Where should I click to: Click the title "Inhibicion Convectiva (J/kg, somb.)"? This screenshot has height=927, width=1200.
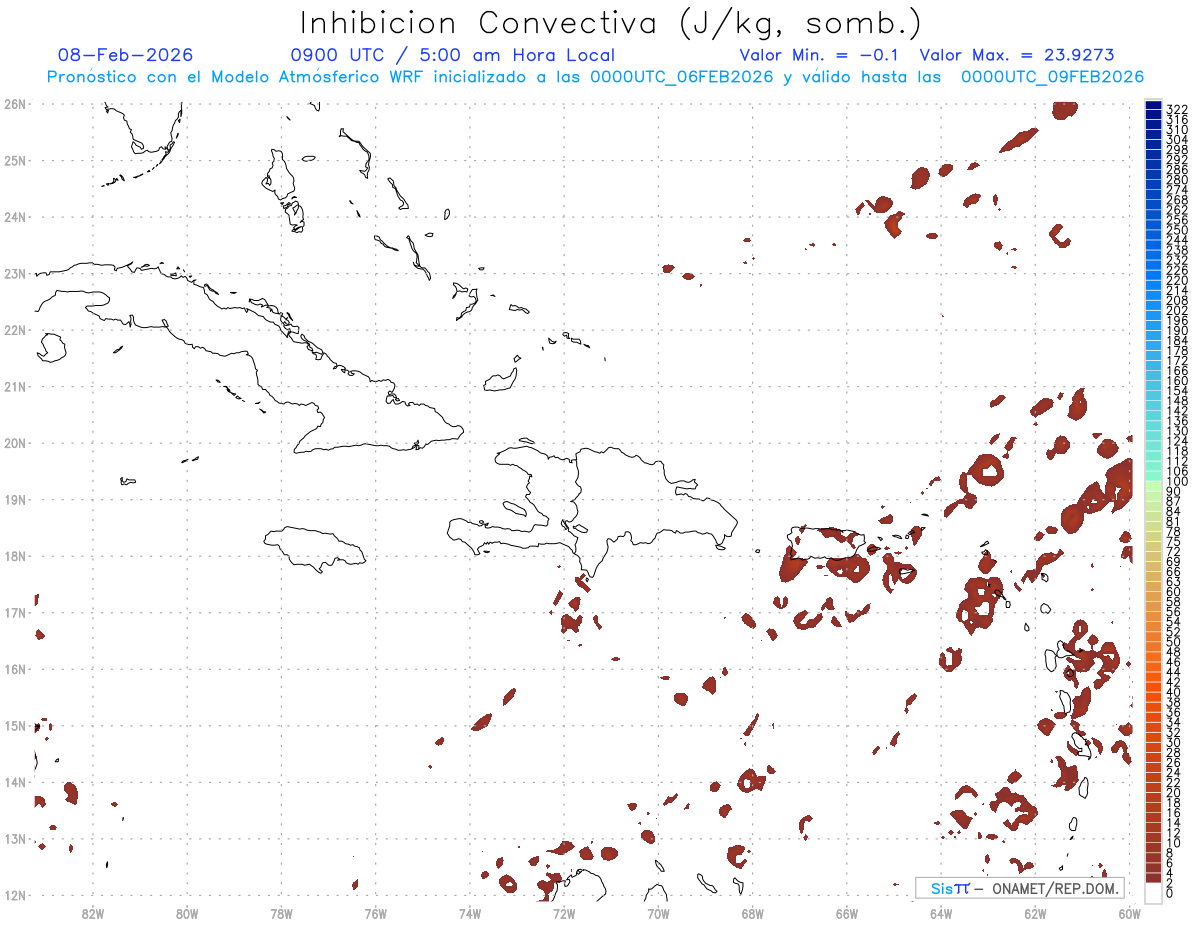[x=610, y=24]
